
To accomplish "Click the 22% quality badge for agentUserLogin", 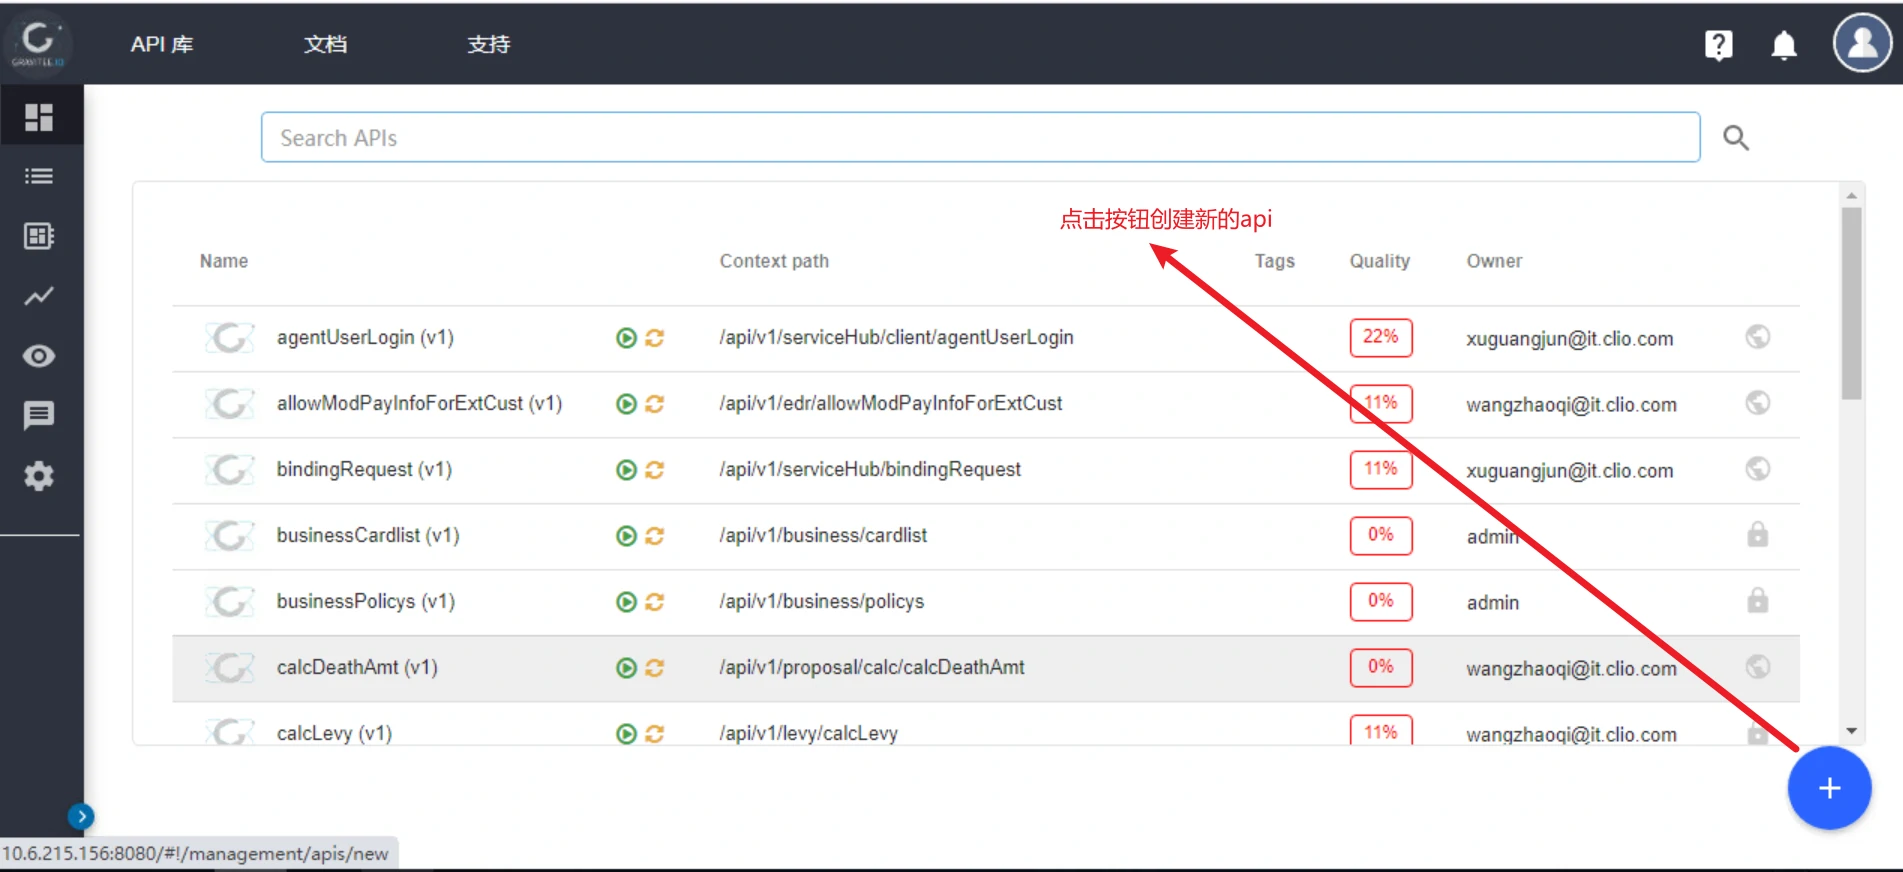I will tap(1381, 337).
